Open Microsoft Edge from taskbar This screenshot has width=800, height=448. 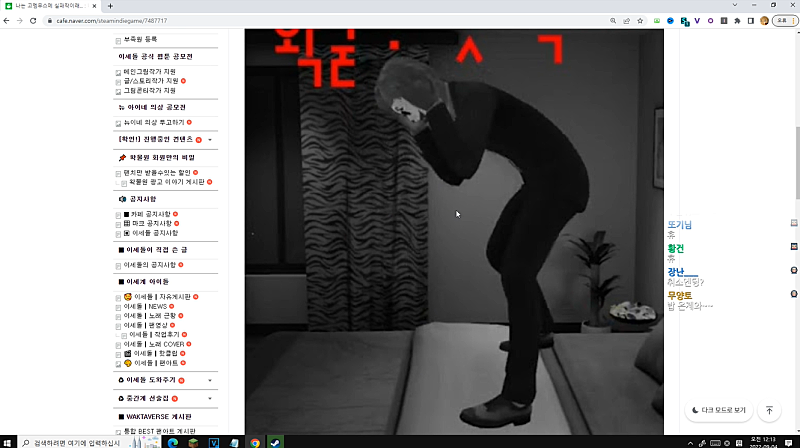coord(172,442)
